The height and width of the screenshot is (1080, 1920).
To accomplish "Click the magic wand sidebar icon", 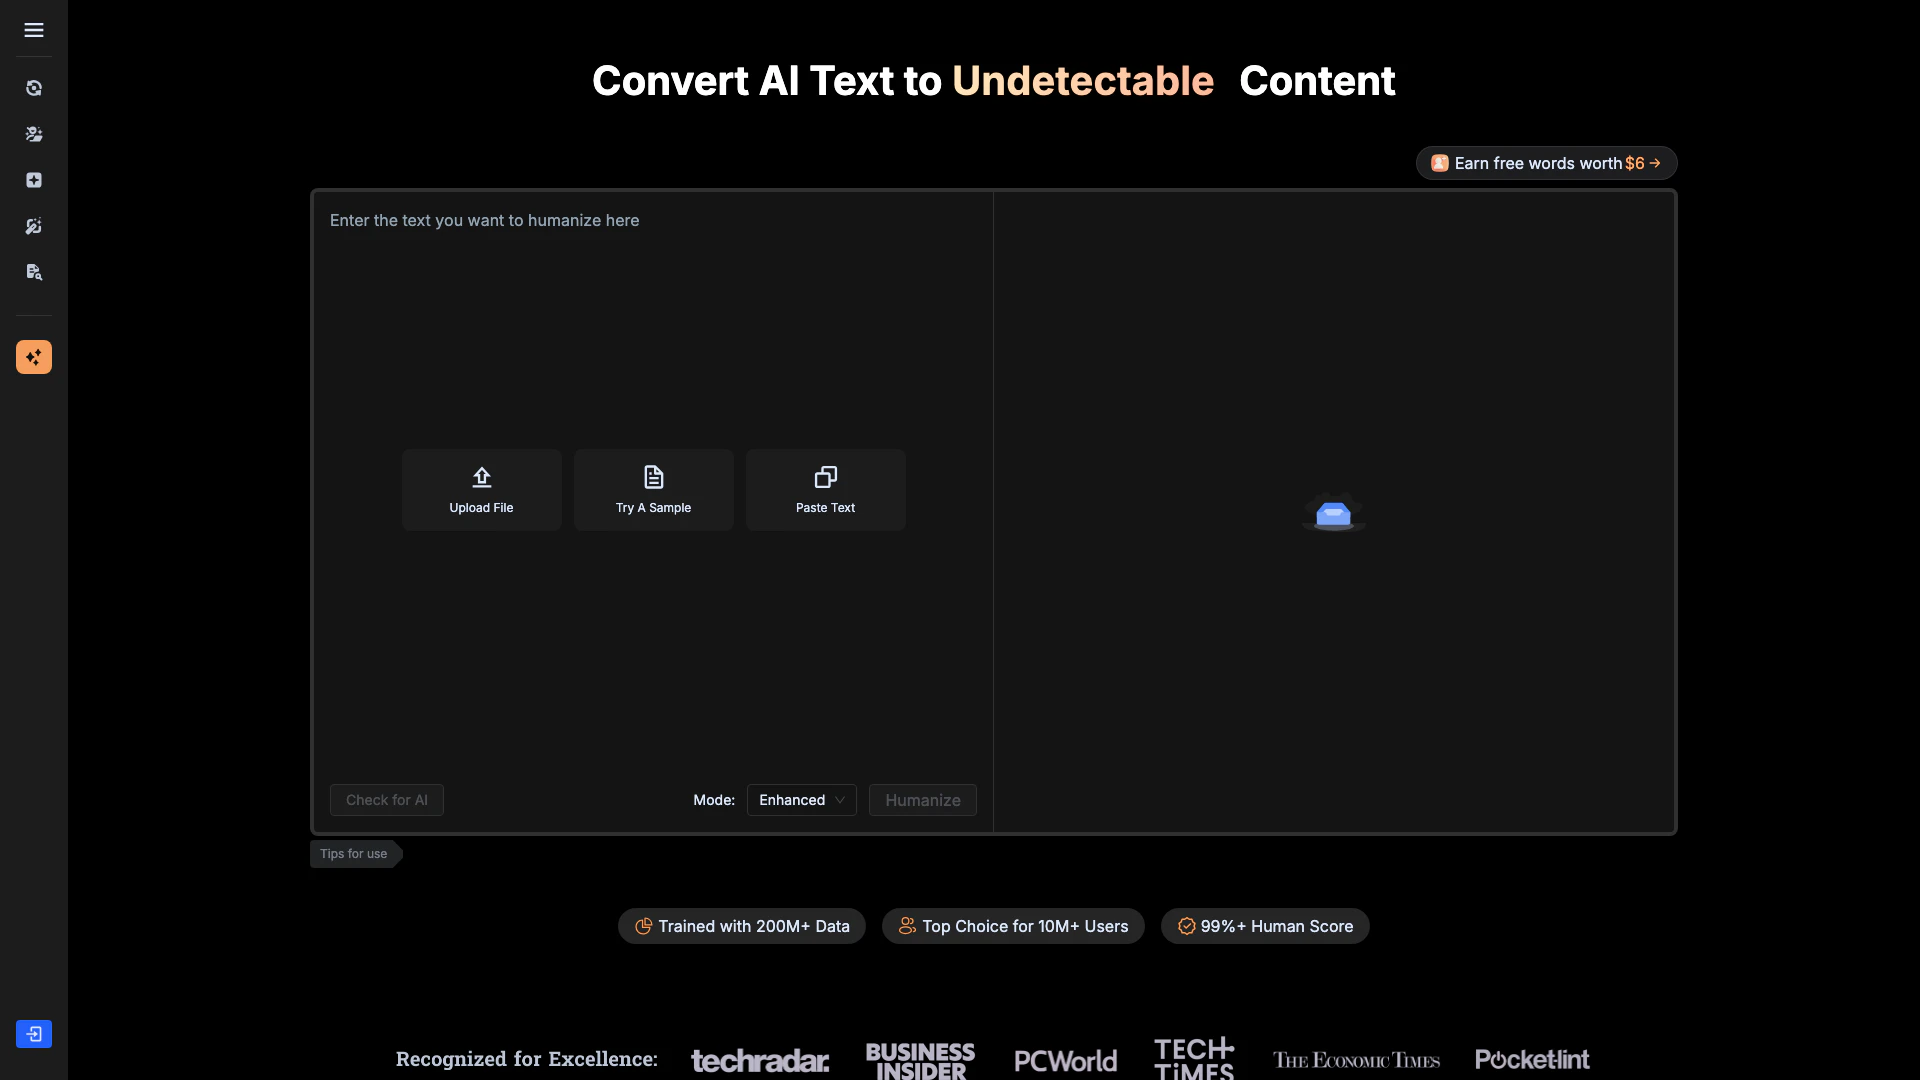I will click(34, 226).
